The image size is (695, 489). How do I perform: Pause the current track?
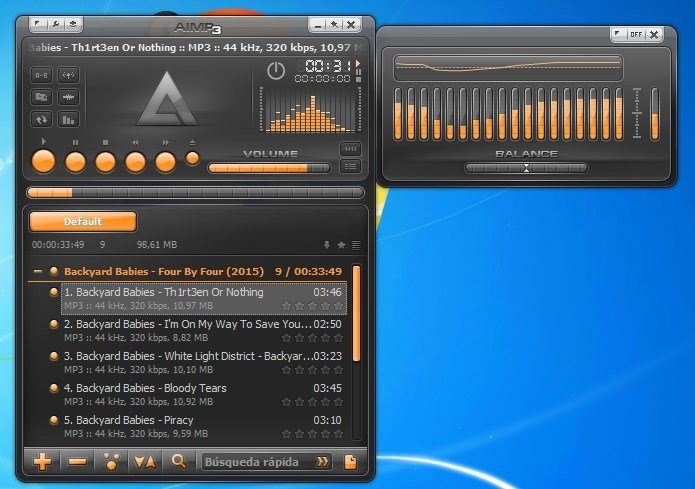[x=75, y=162]
